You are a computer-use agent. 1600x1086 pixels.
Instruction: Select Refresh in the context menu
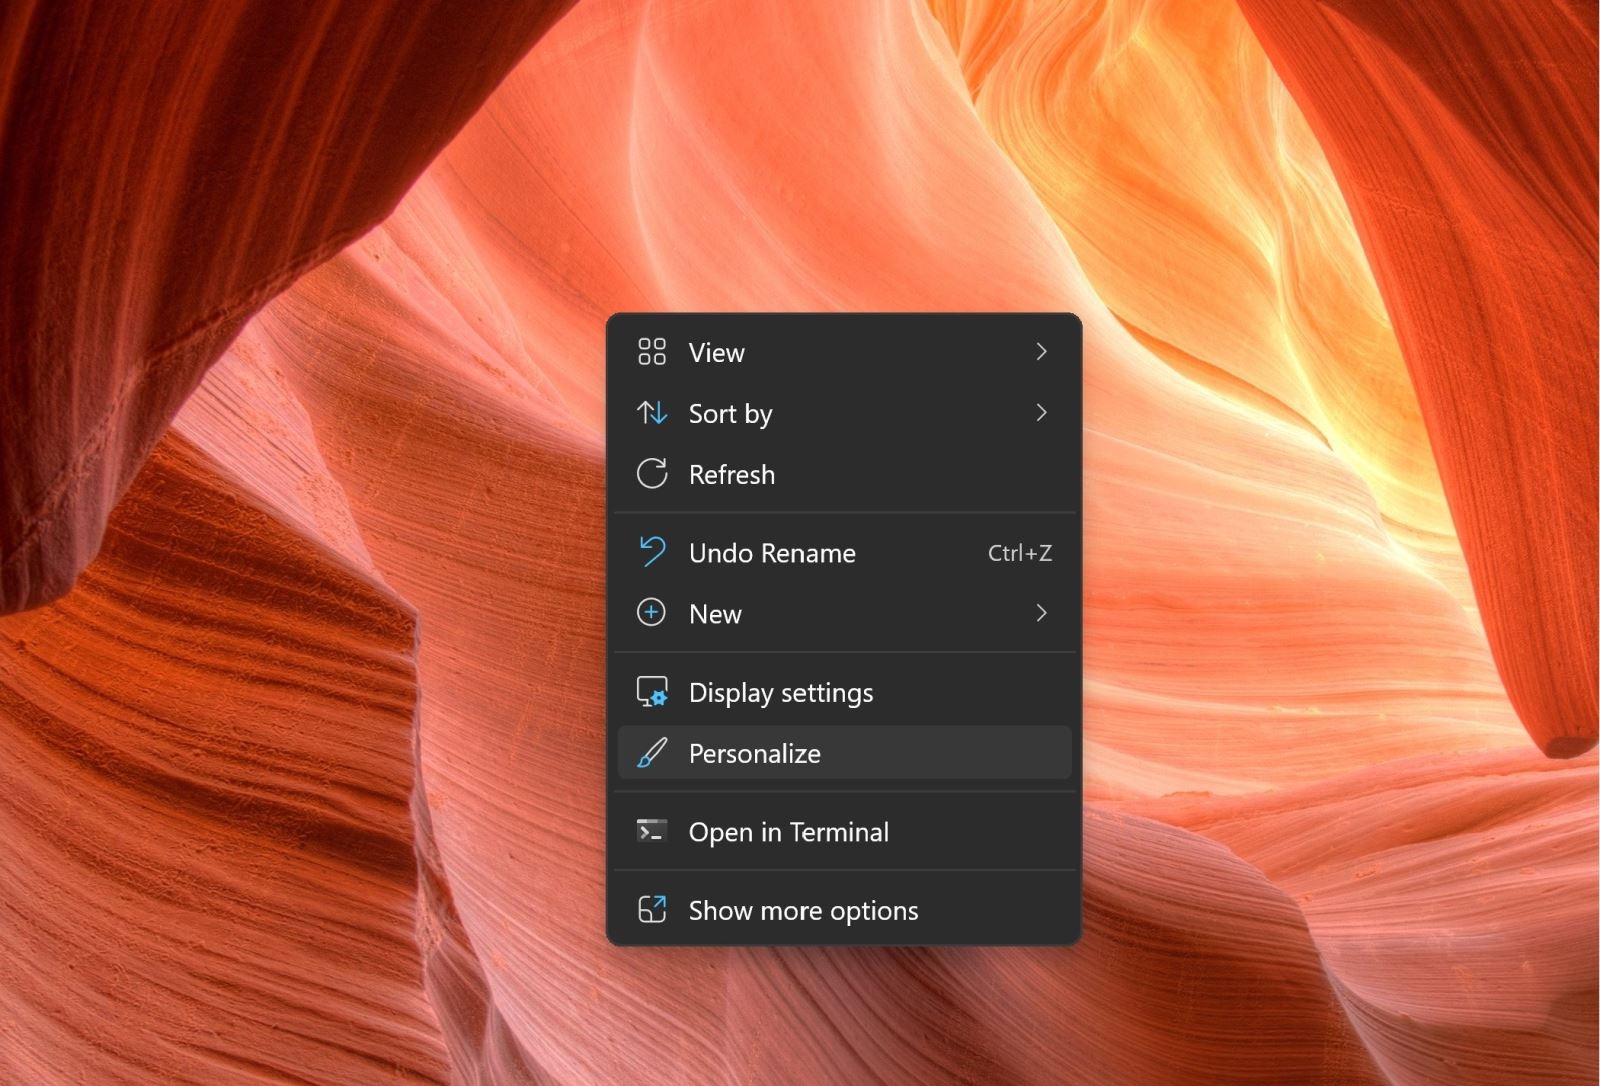tap(845, 474)
